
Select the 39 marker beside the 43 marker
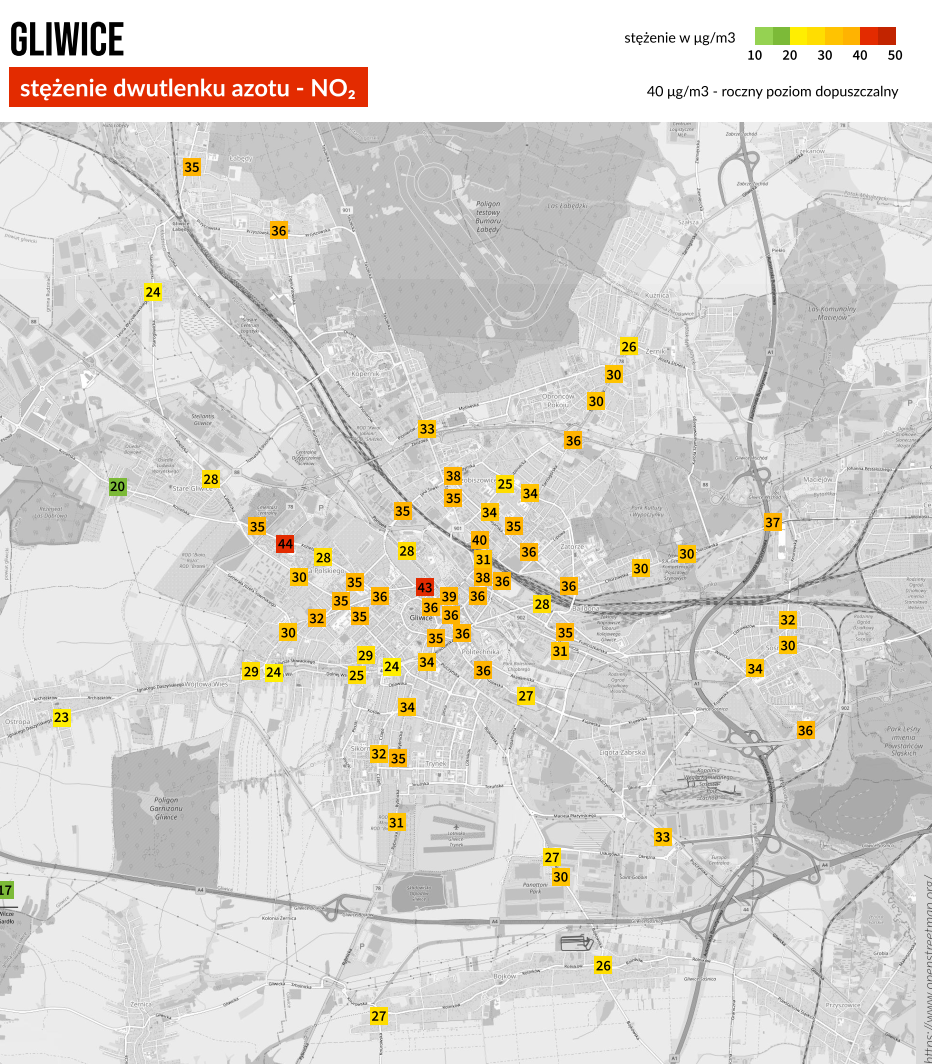click(449, 596)
